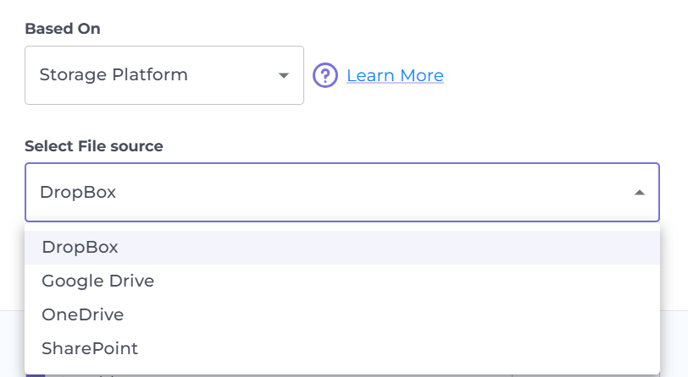Click the purple question mark help icon
Viewport: 688px width, 377px height.
pyautogui.click(x=325, y=75)
